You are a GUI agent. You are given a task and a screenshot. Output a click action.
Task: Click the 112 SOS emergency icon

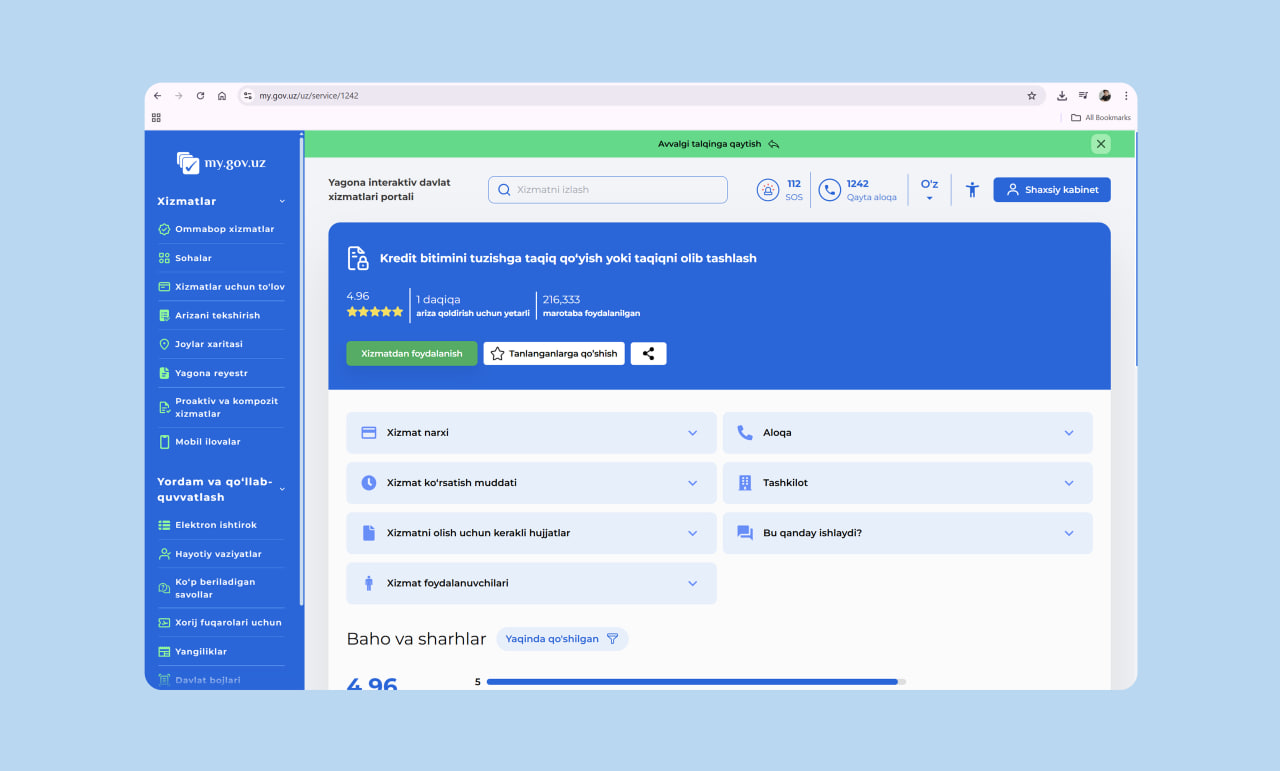768,190
